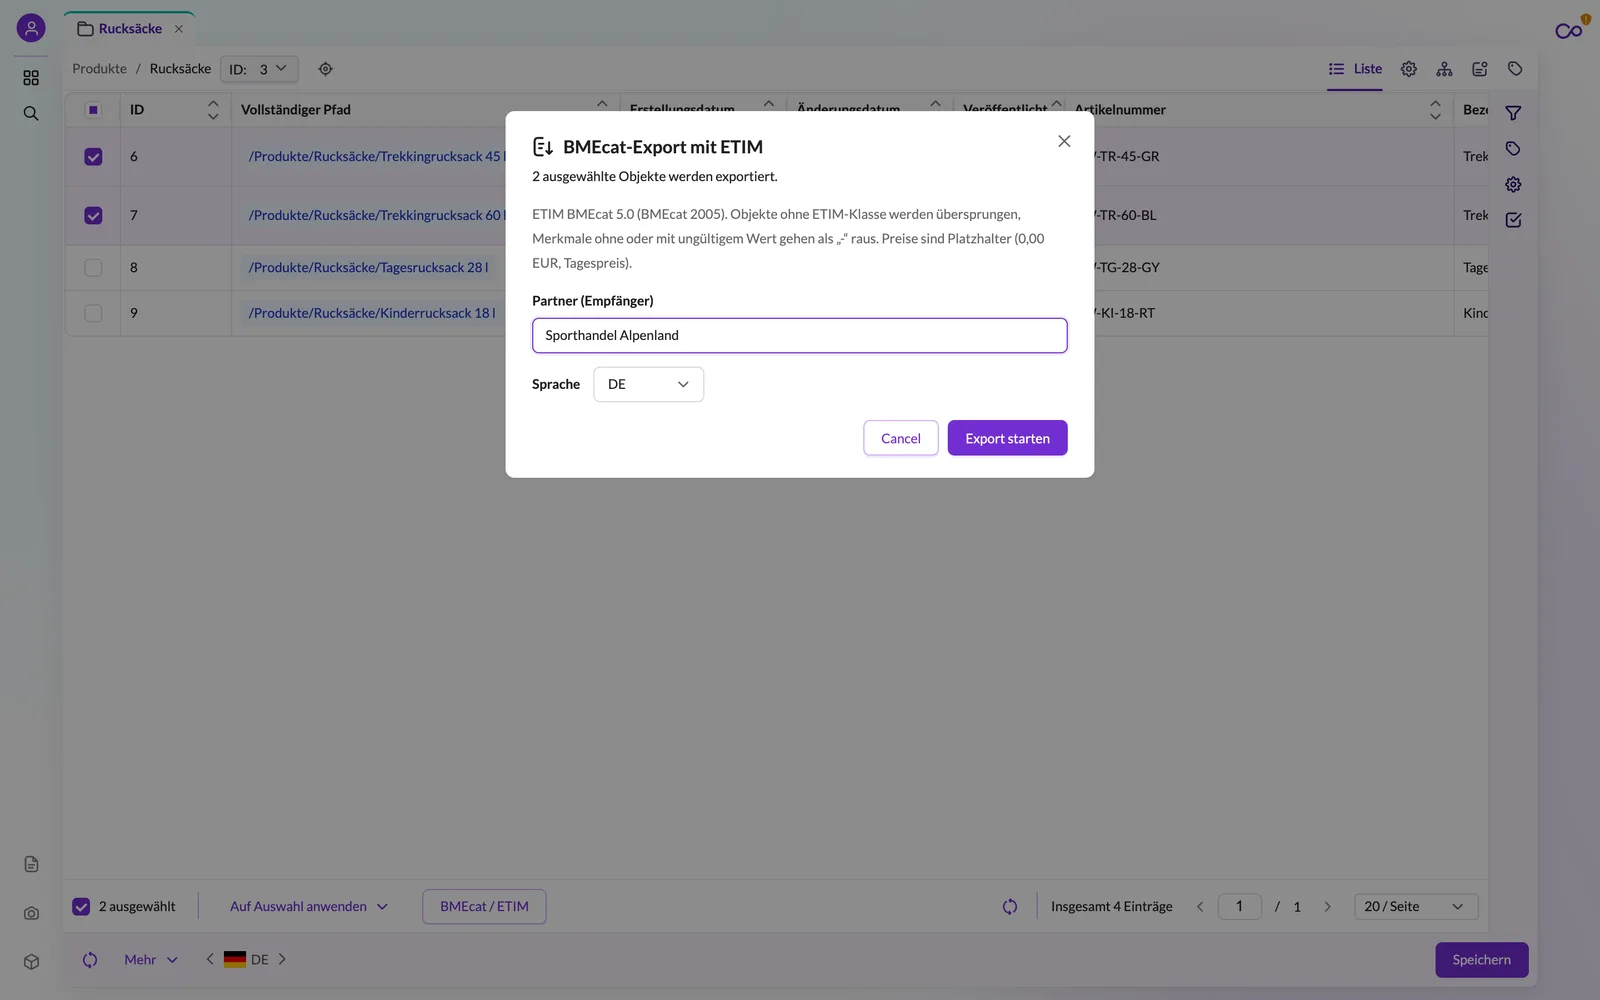Toggle '2 ausgewählt' checkbox
1600x1000 pixels.
[x=81, y=907]
